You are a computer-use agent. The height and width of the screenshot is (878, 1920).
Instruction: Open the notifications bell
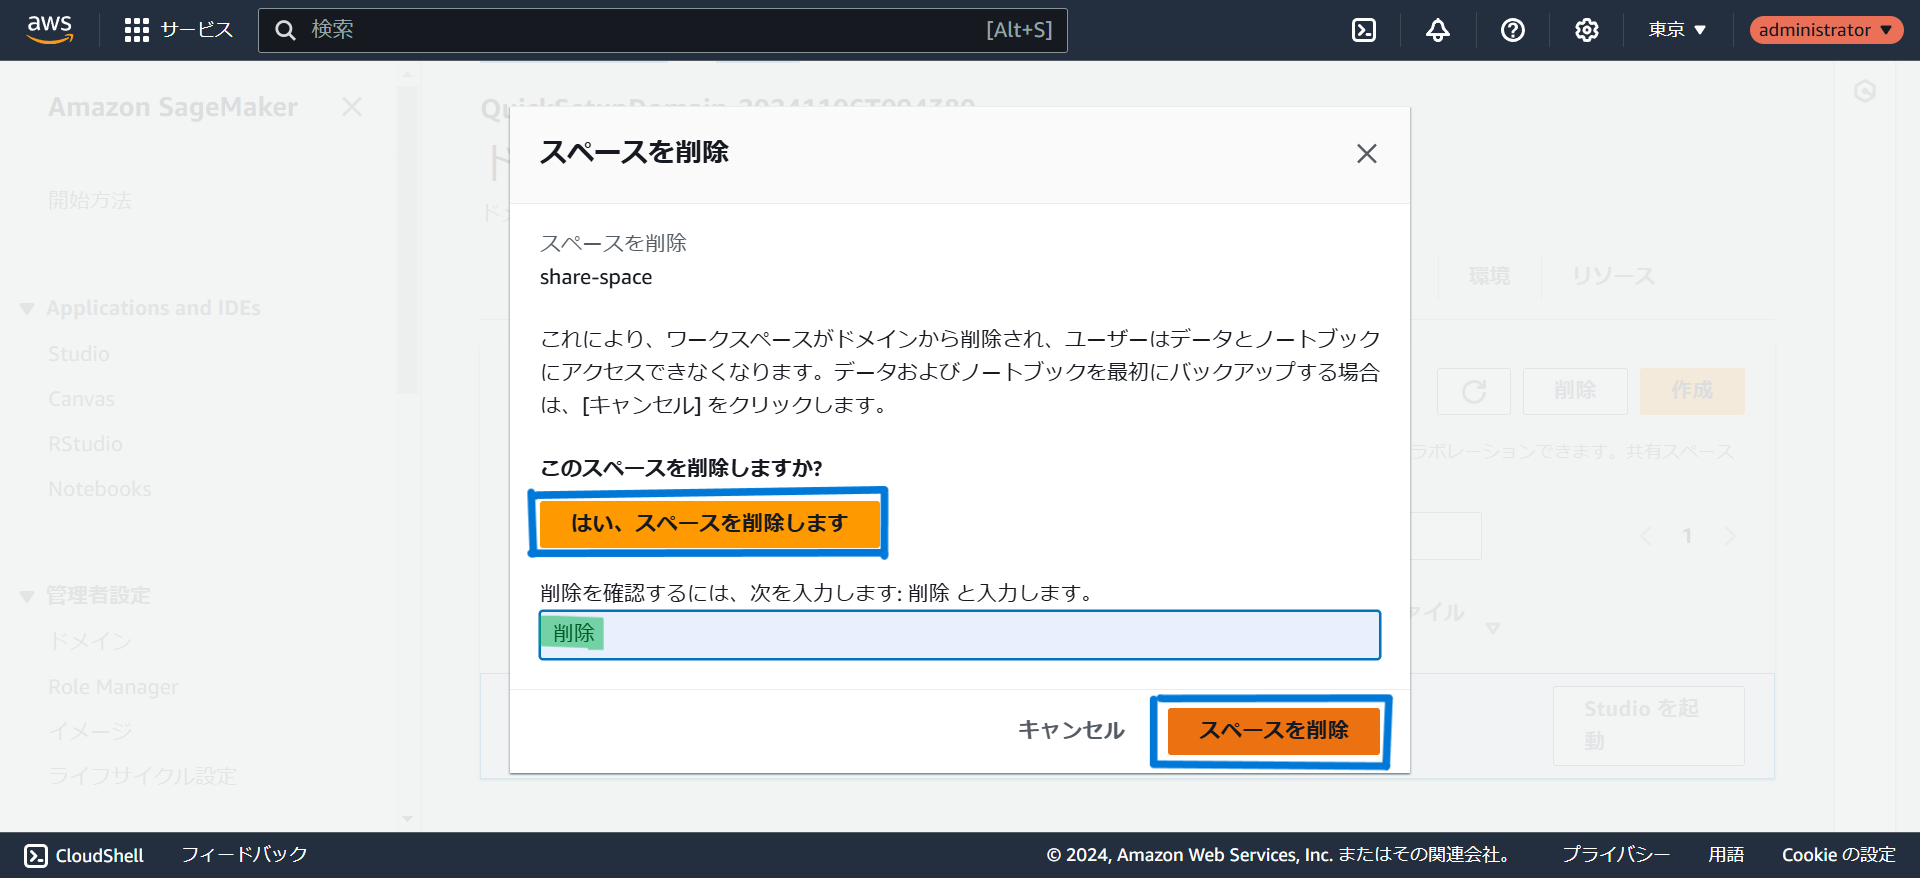point(1437,30)
